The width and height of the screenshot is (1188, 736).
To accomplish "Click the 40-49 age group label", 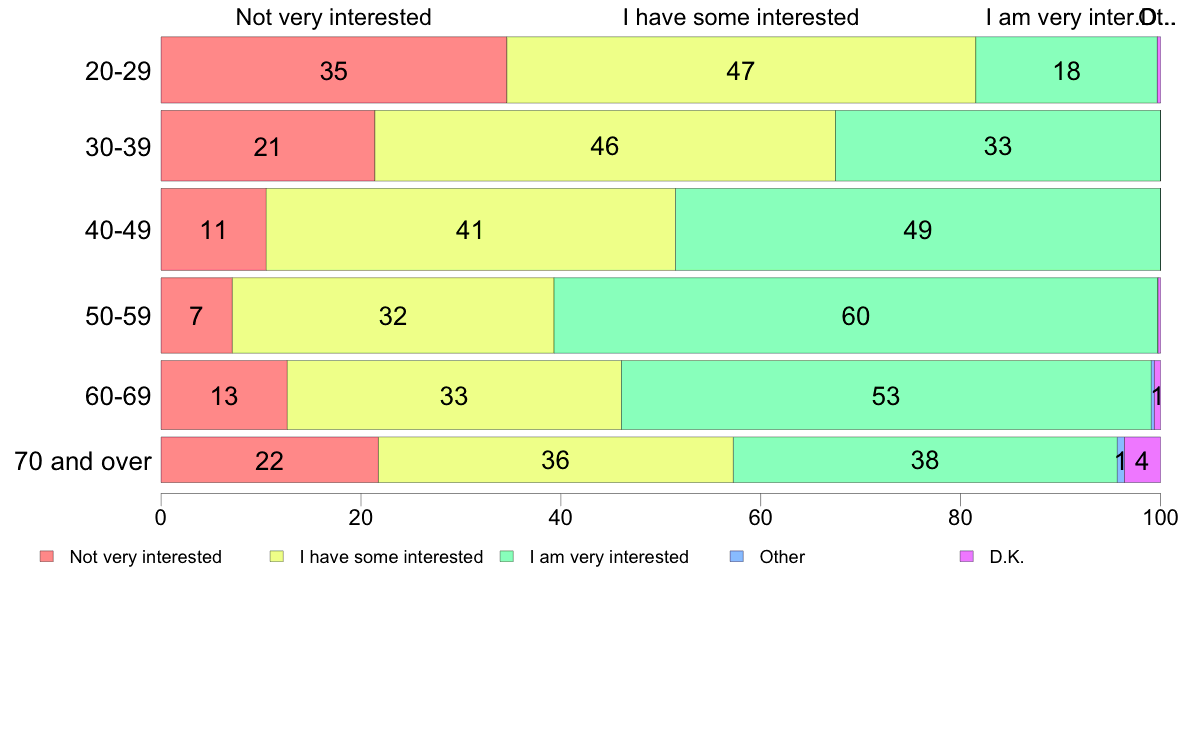I will pyautogui.click(x=118, y=230).
